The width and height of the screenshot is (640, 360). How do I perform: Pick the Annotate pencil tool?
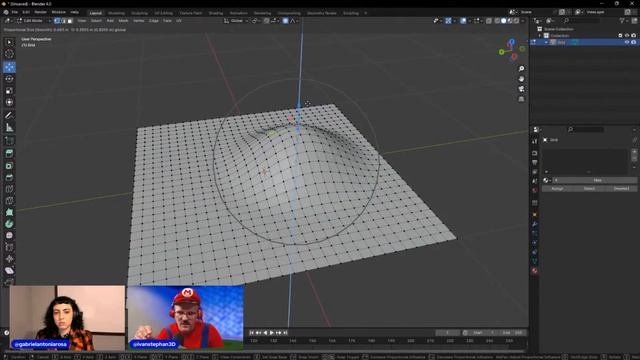click(x=9, y=116)
